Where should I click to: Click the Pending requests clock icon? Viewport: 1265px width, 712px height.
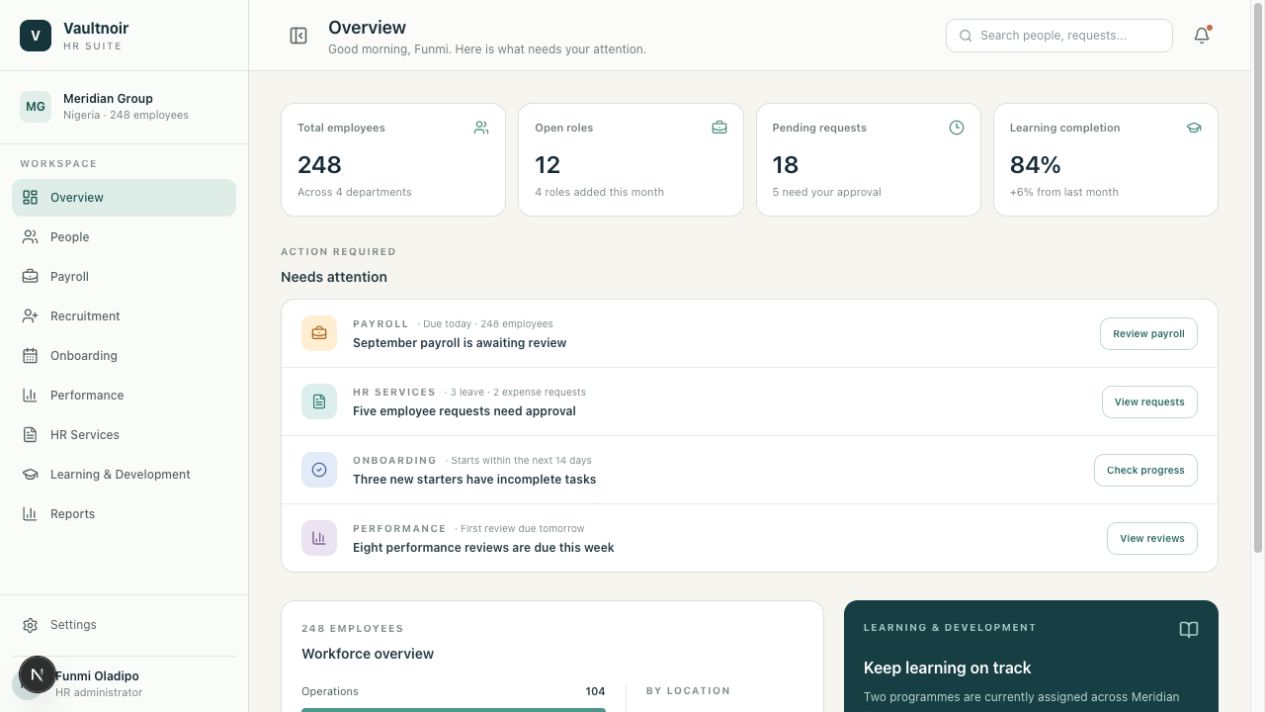coord(957,128)
